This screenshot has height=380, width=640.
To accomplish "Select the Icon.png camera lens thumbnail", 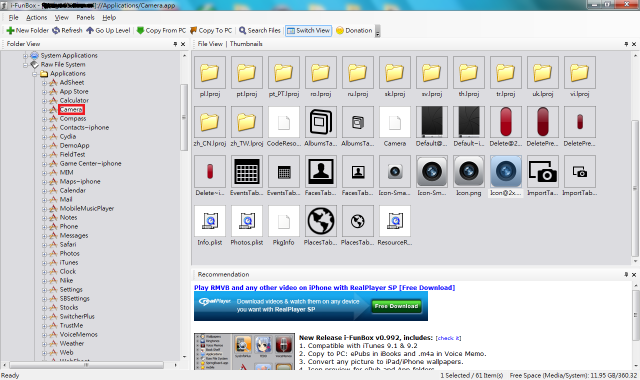I will (469, 171).
